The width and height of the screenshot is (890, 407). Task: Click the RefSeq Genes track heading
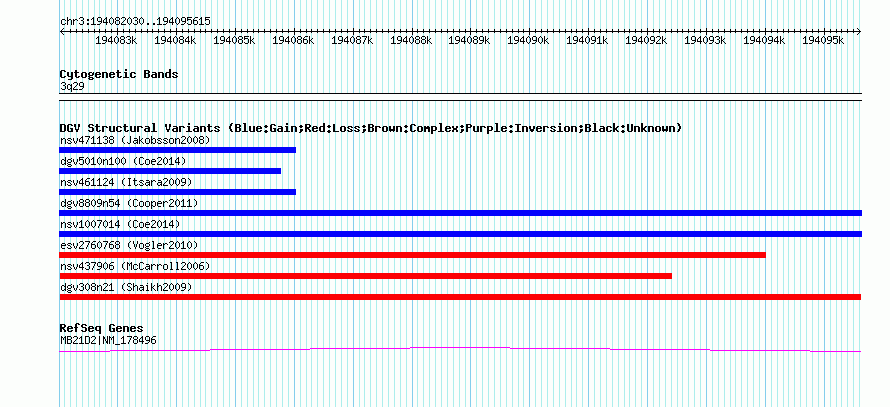(x=101, y=328)
